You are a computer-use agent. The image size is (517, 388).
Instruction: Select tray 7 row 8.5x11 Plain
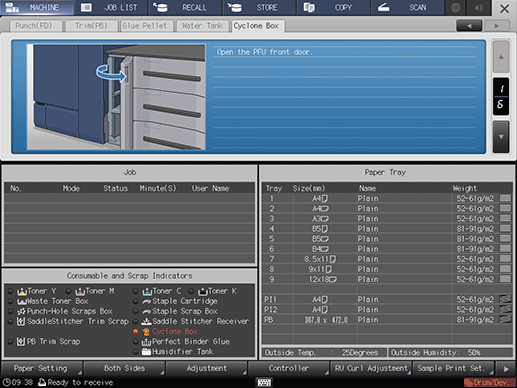coord(387,259)
